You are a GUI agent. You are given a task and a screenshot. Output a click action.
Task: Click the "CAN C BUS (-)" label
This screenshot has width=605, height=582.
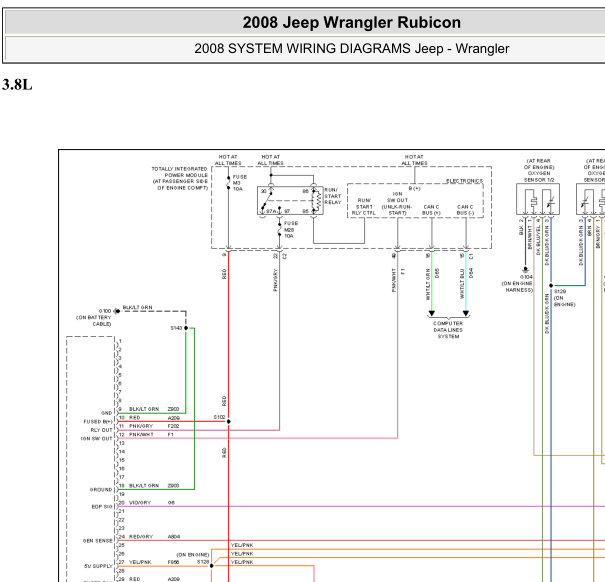tap(465, 210)
